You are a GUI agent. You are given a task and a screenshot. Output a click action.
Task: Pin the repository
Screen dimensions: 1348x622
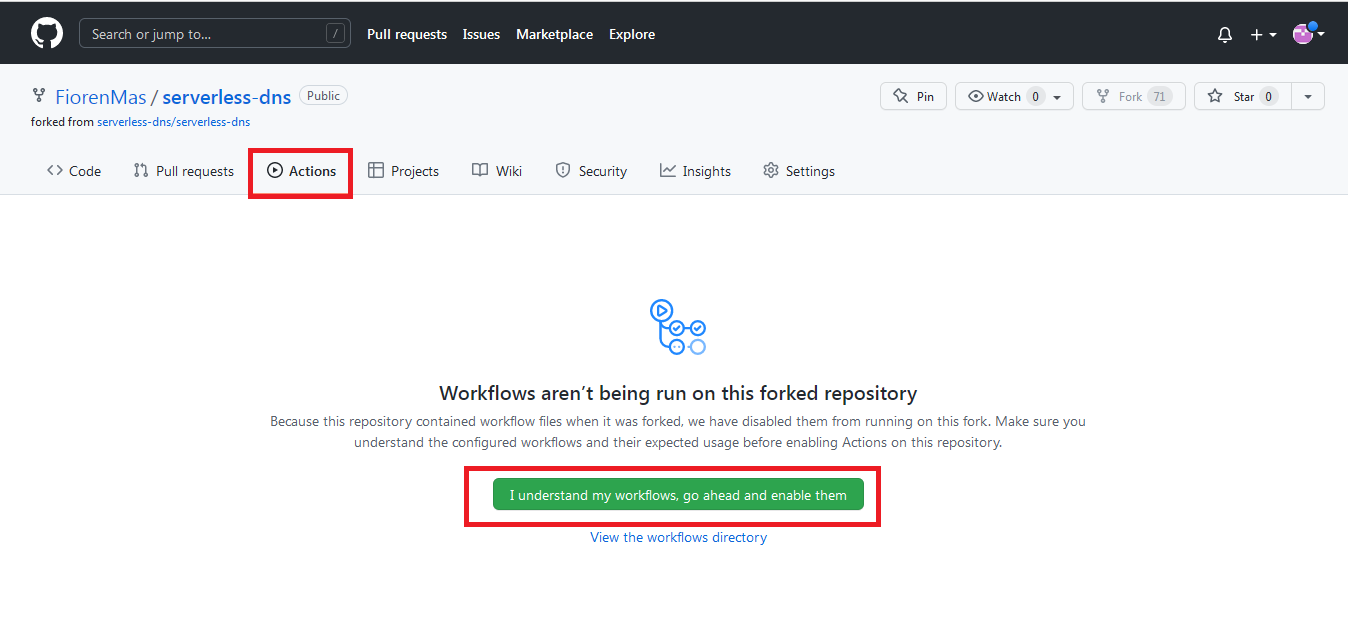pyautogui.click(x=913, y=96)
